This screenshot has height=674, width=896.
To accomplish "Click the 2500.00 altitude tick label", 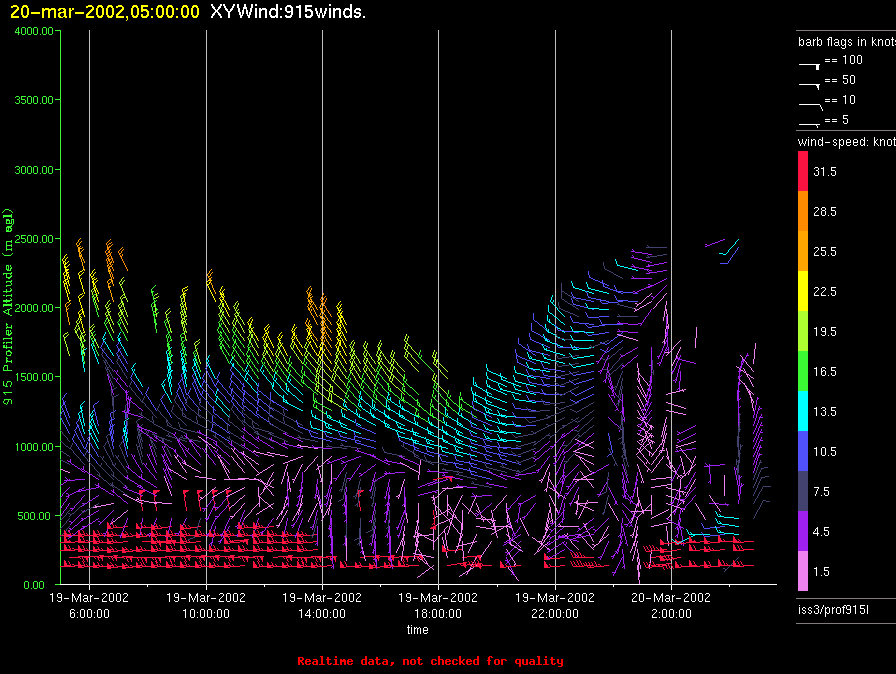I will [x=34, y=239].
